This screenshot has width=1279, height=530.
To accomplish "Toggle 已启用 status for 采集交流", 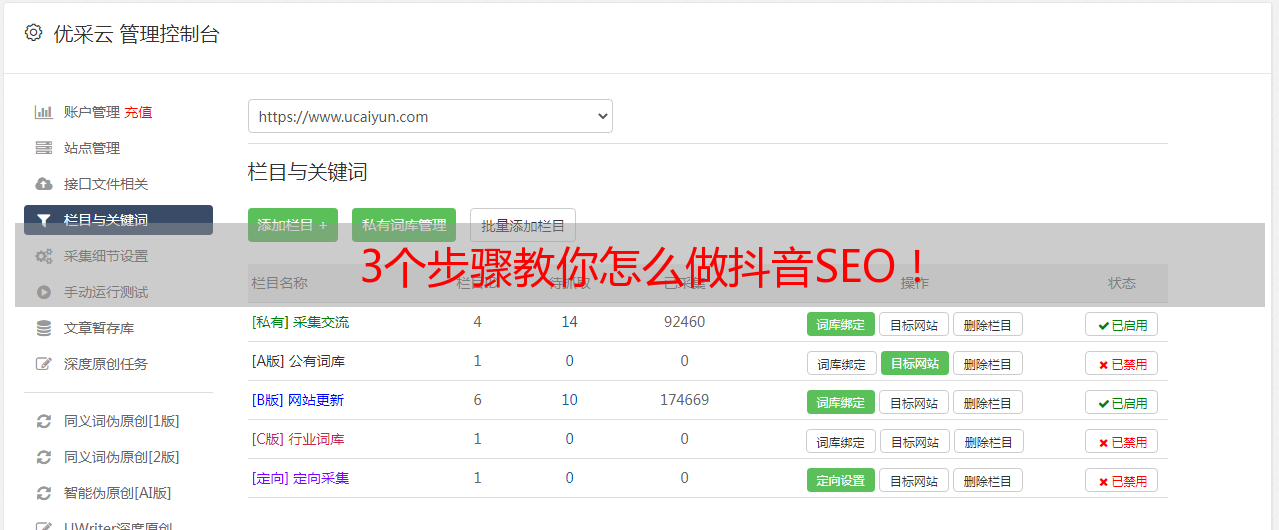I will [x=1122, y=324].
